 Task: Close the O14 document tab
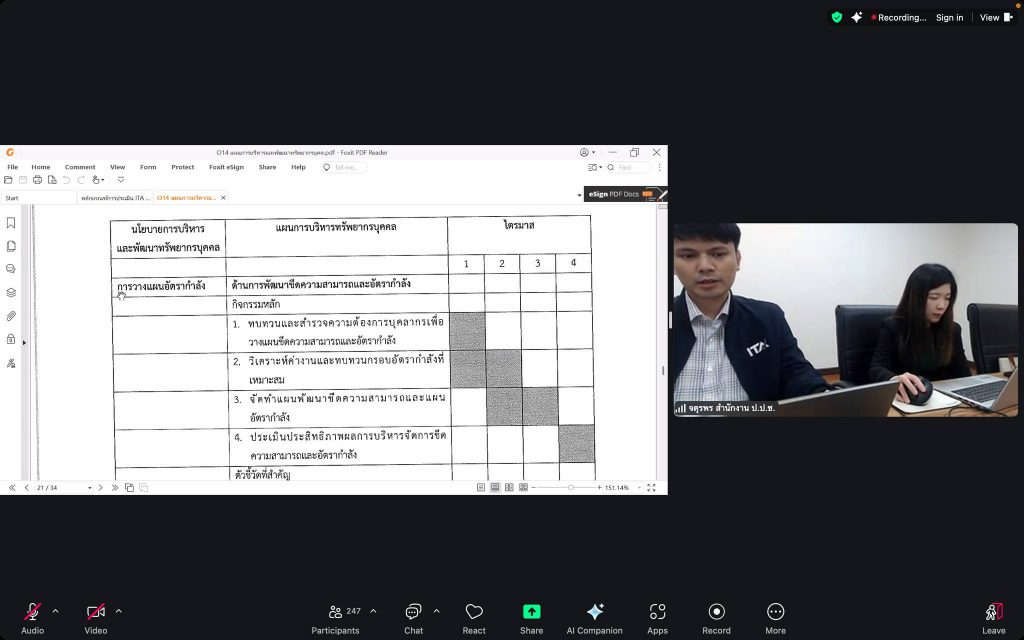[223, 198]
